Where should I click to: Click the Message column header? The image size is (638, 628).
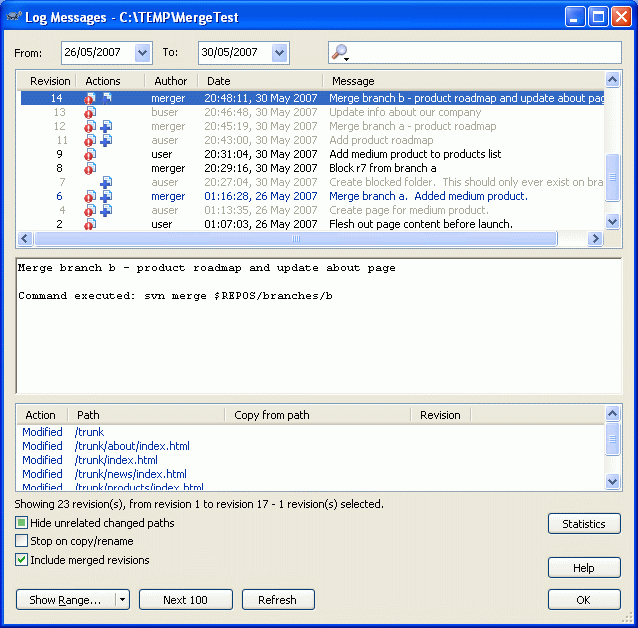click(464, 81)
